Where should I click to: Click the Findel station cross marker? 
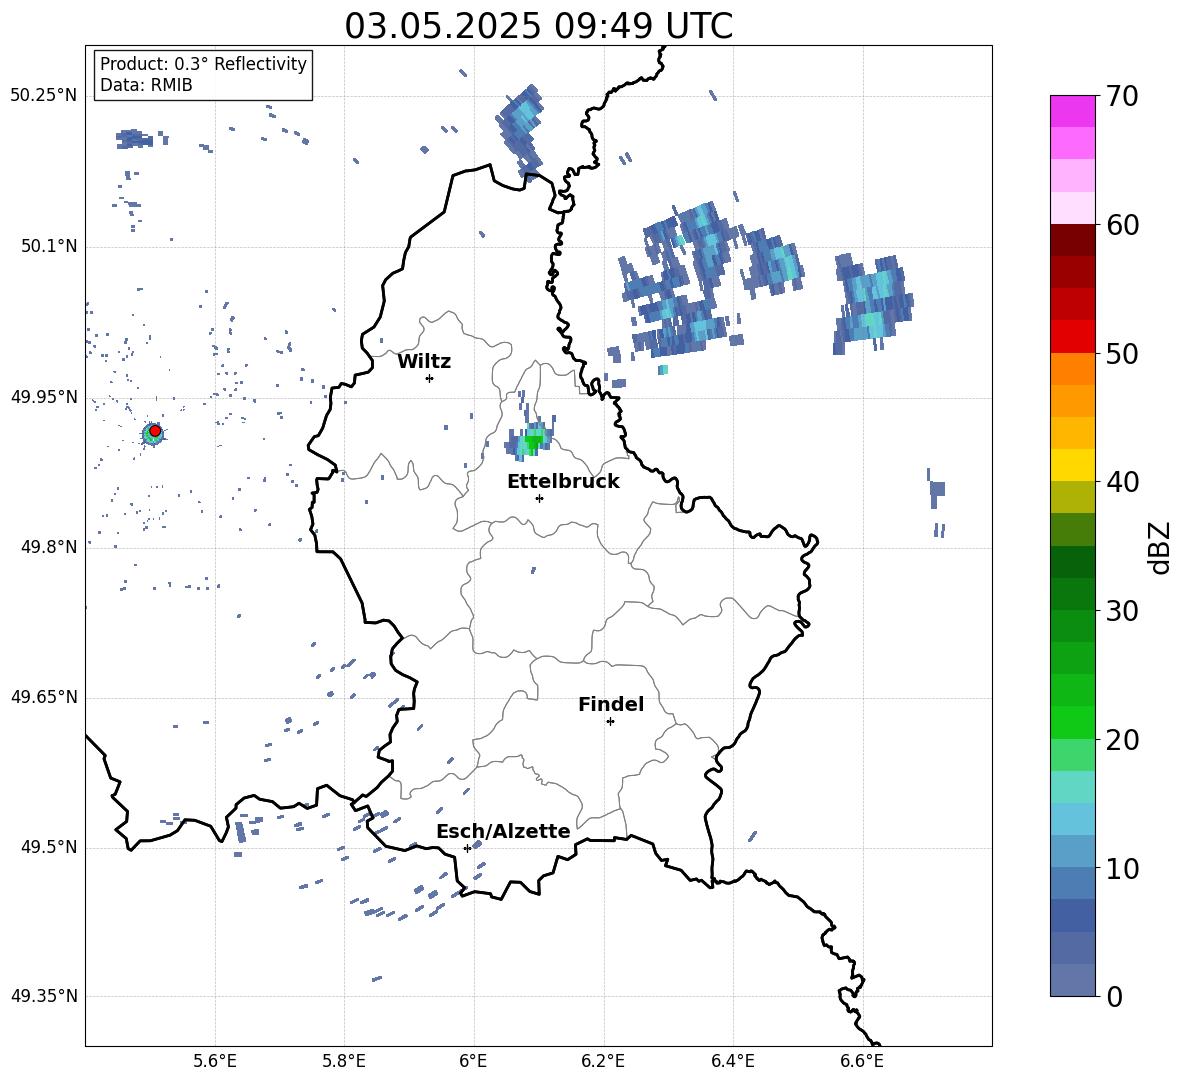[610, 722]
